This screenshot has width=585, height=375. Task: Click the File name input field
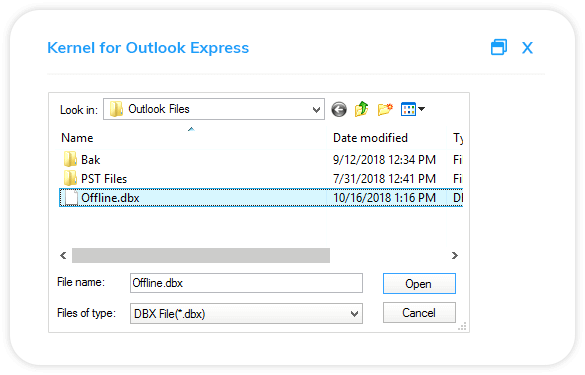click(x=246, y=283)
